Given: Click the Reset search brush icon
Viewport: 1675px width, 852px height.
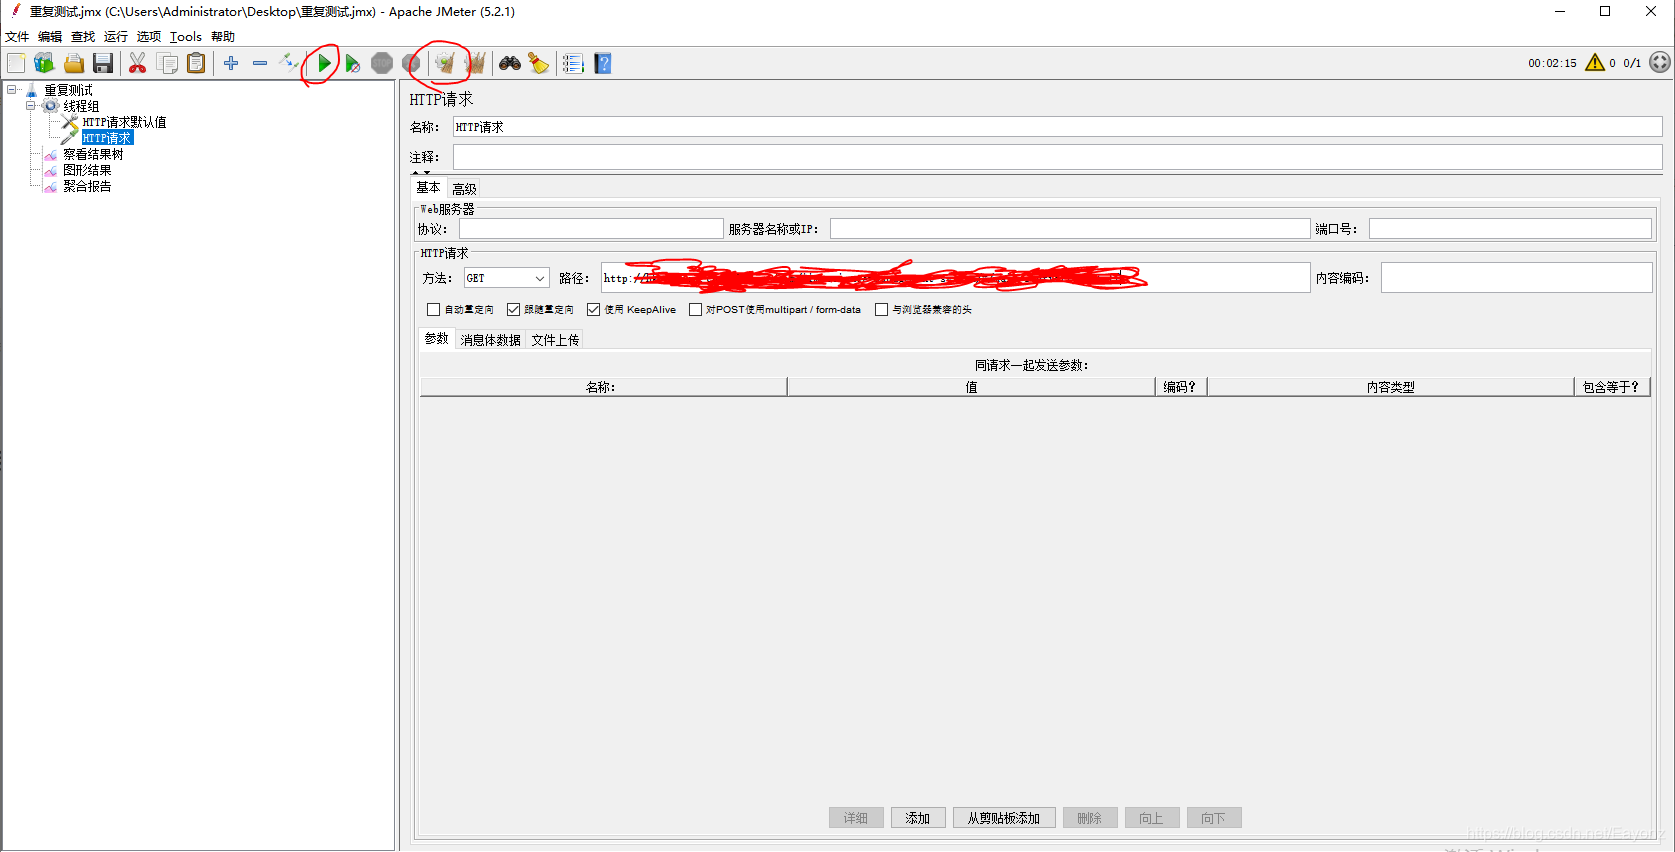Looking at the screenshot, I should tap(539, 63).
